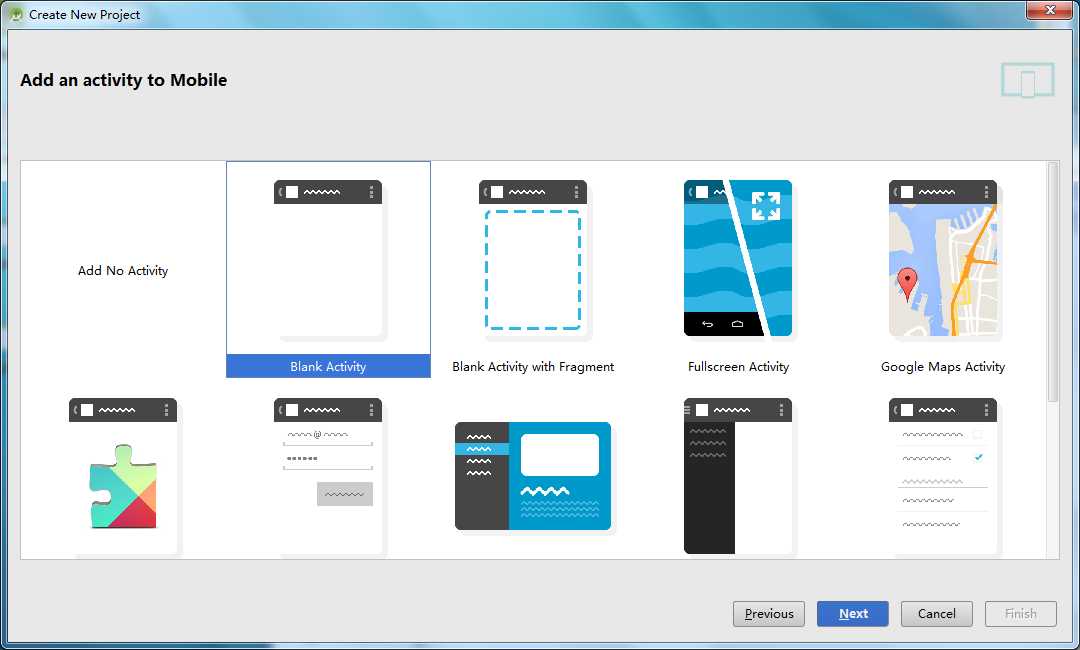Choose the Blank Activity with Fragment thumbnail
The width and height of the screenshot is (1080, 650).
point(533,259)
